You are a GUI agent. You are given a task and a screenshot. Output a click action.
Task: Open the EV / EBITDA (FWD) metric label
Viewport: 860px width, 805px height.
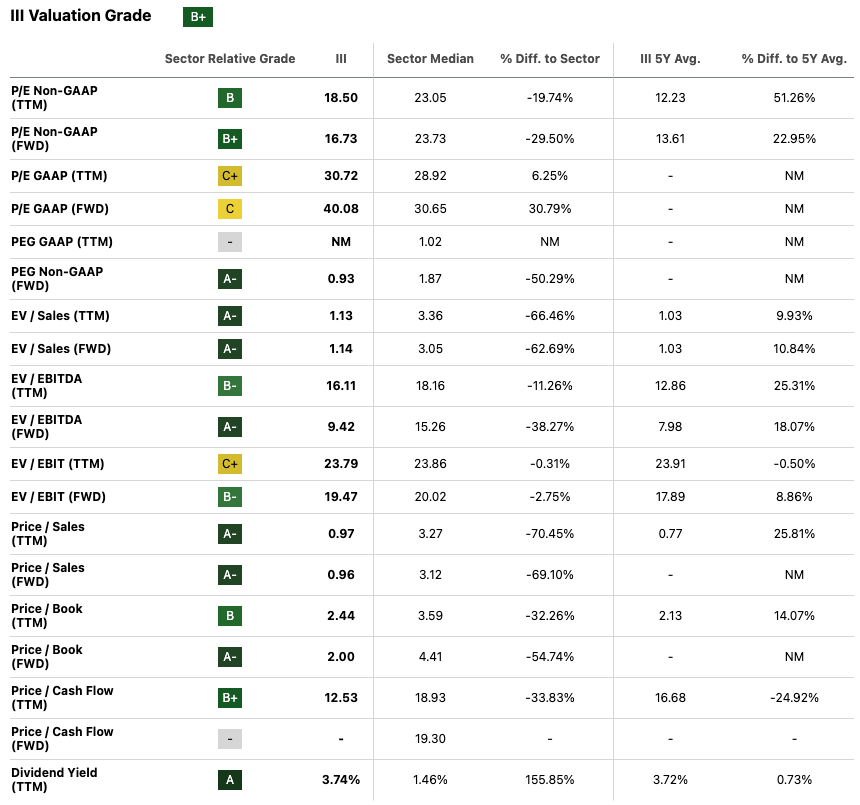click(46, 427)
